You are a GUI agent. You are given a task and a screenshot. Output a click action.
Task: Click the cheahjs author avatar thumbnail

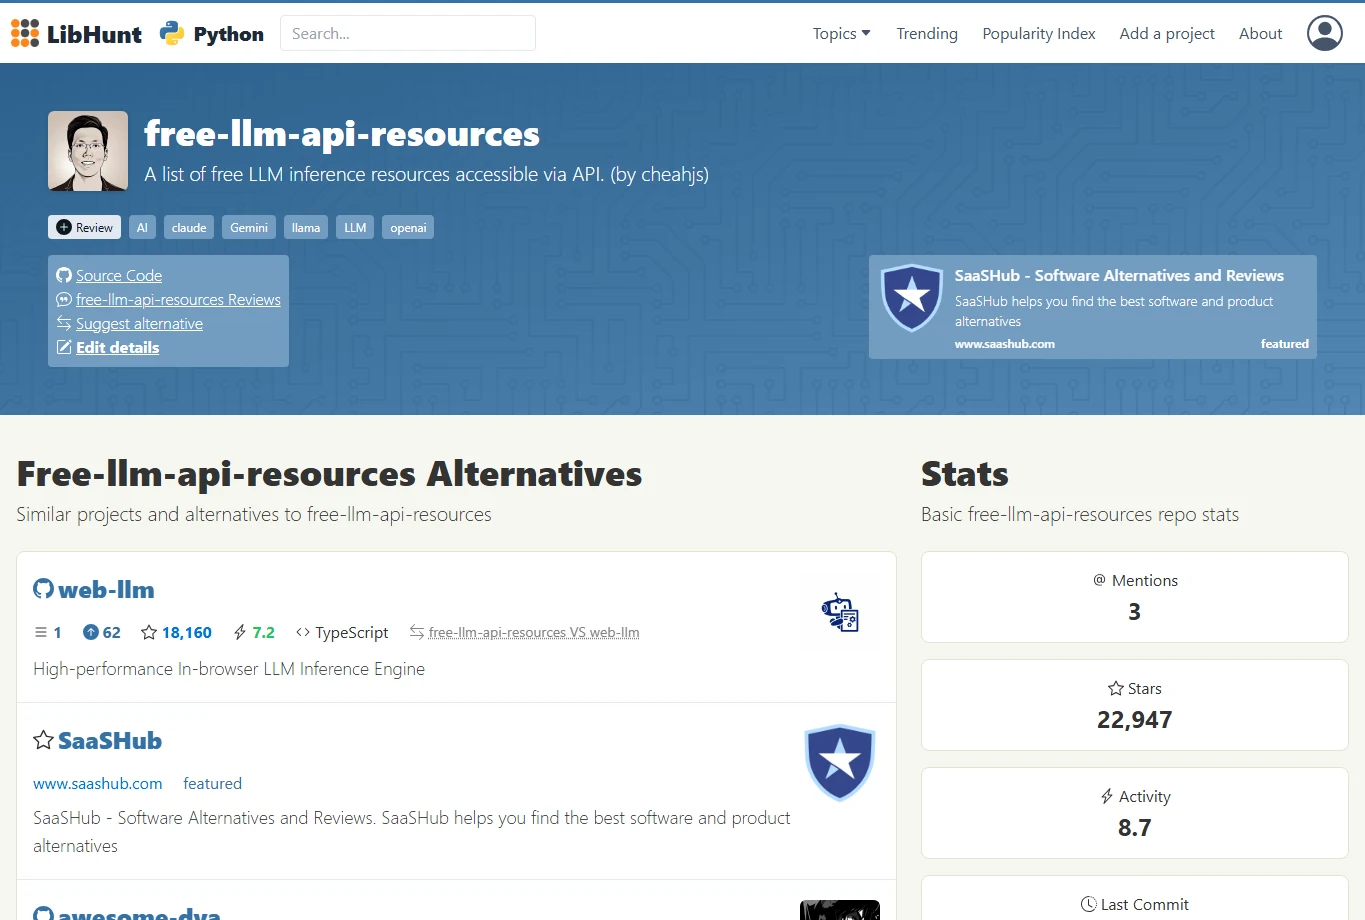point(88,151)
